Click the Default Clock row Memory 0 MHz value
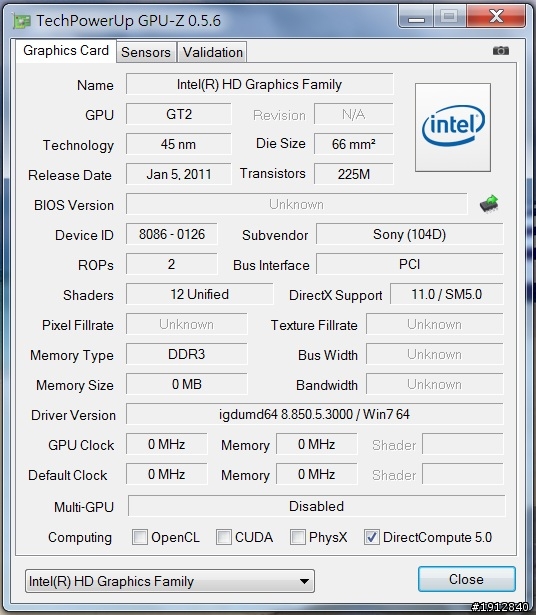536x615 pixels. (317, 474)
